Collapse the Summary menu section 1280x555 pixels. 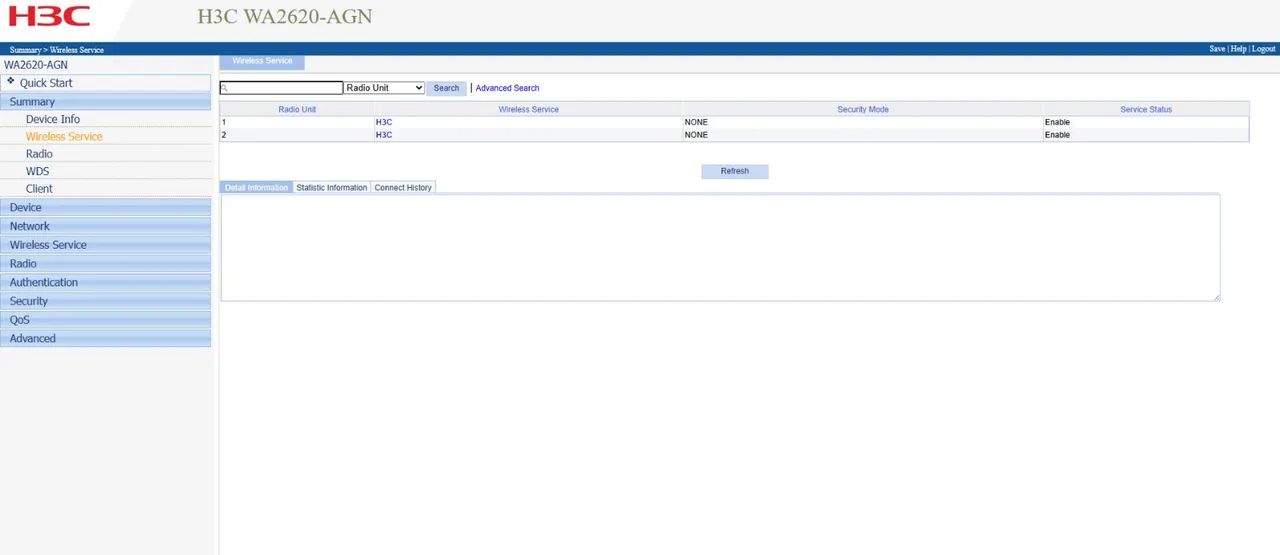point(32,102)
